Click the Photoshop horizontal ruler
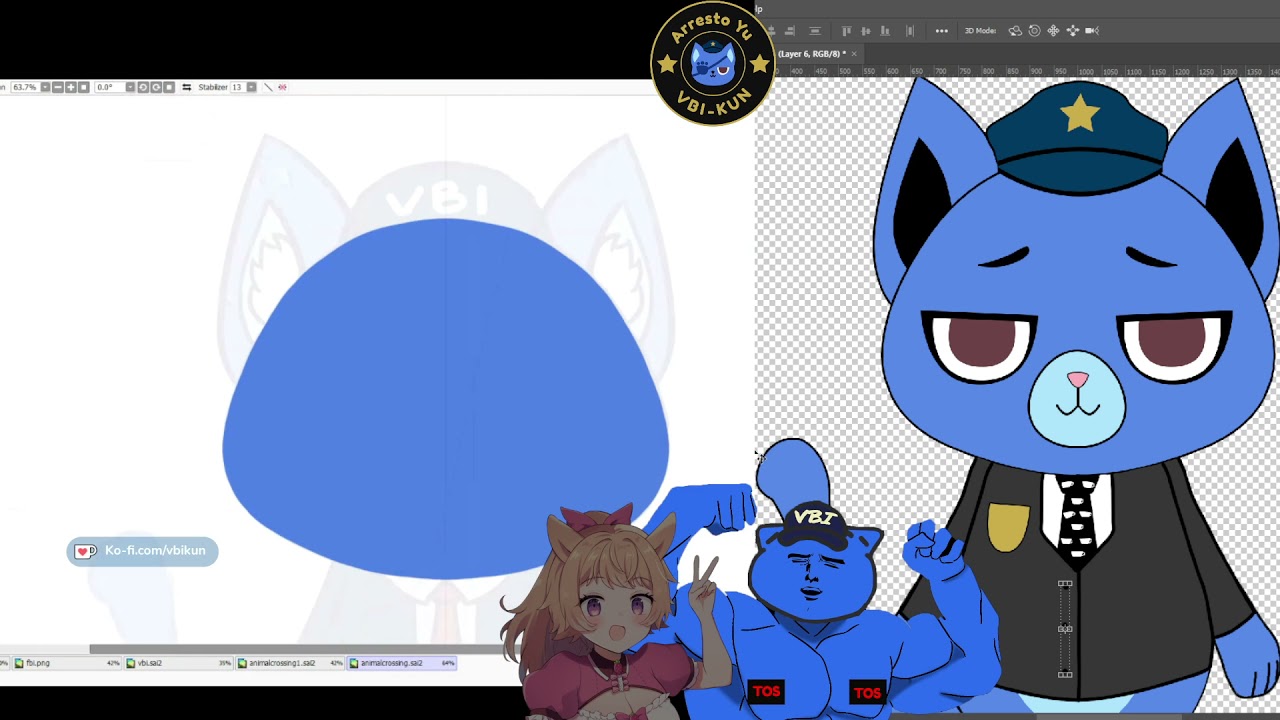This screenshot has width=1280, height=720. tap(1025, 71)
